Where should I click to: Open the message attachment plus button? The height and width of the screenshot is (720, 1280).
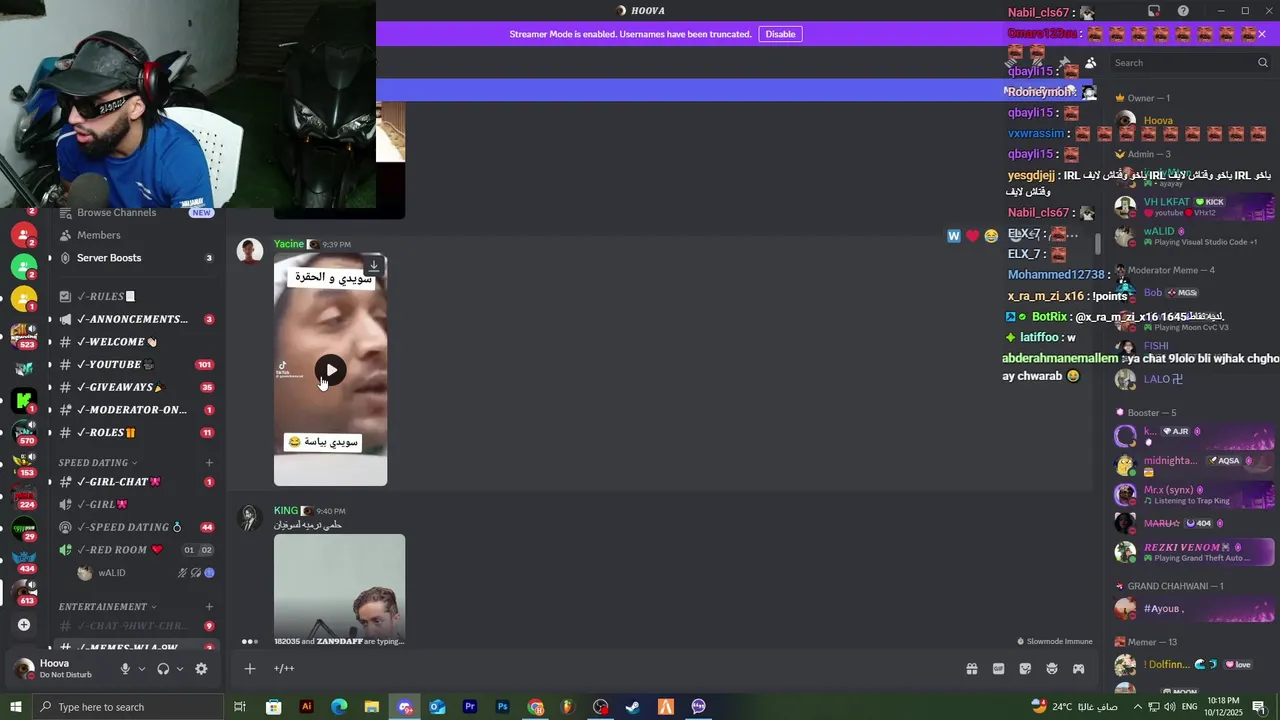click(x=250, y=669)
